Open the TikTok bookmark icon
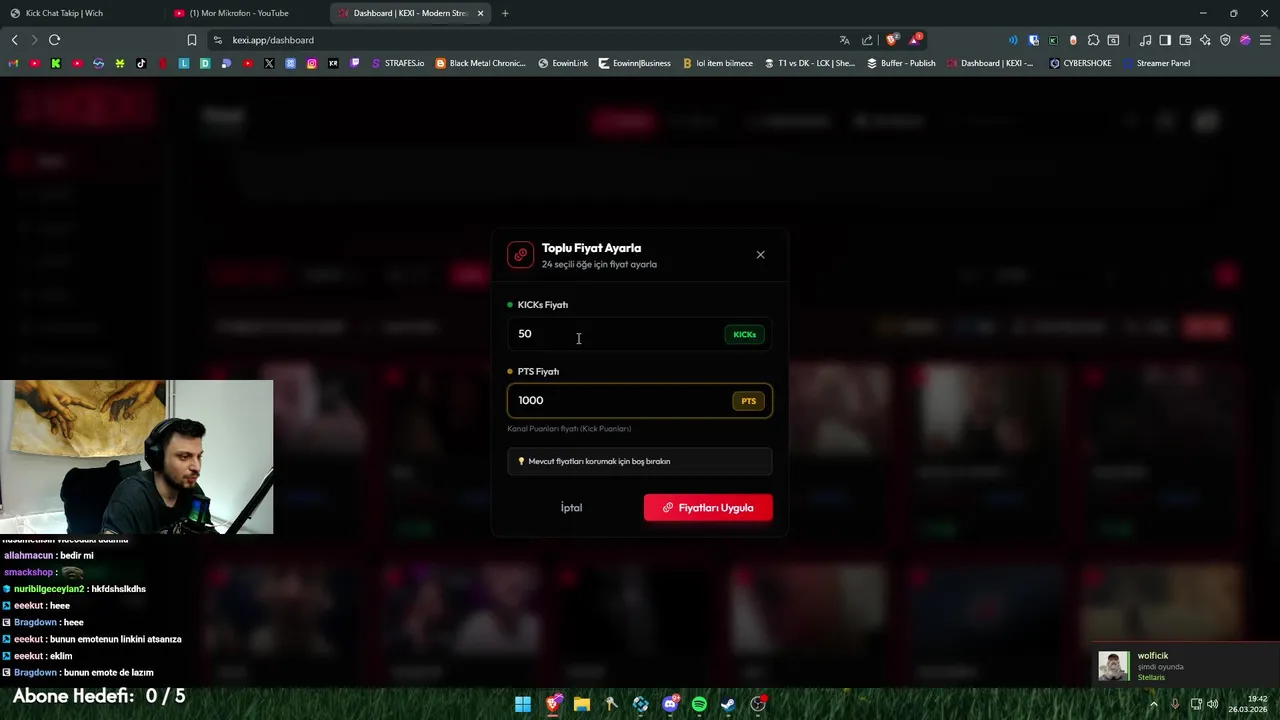The height and width of the screenshot is (720, 1280). point(141,63)
